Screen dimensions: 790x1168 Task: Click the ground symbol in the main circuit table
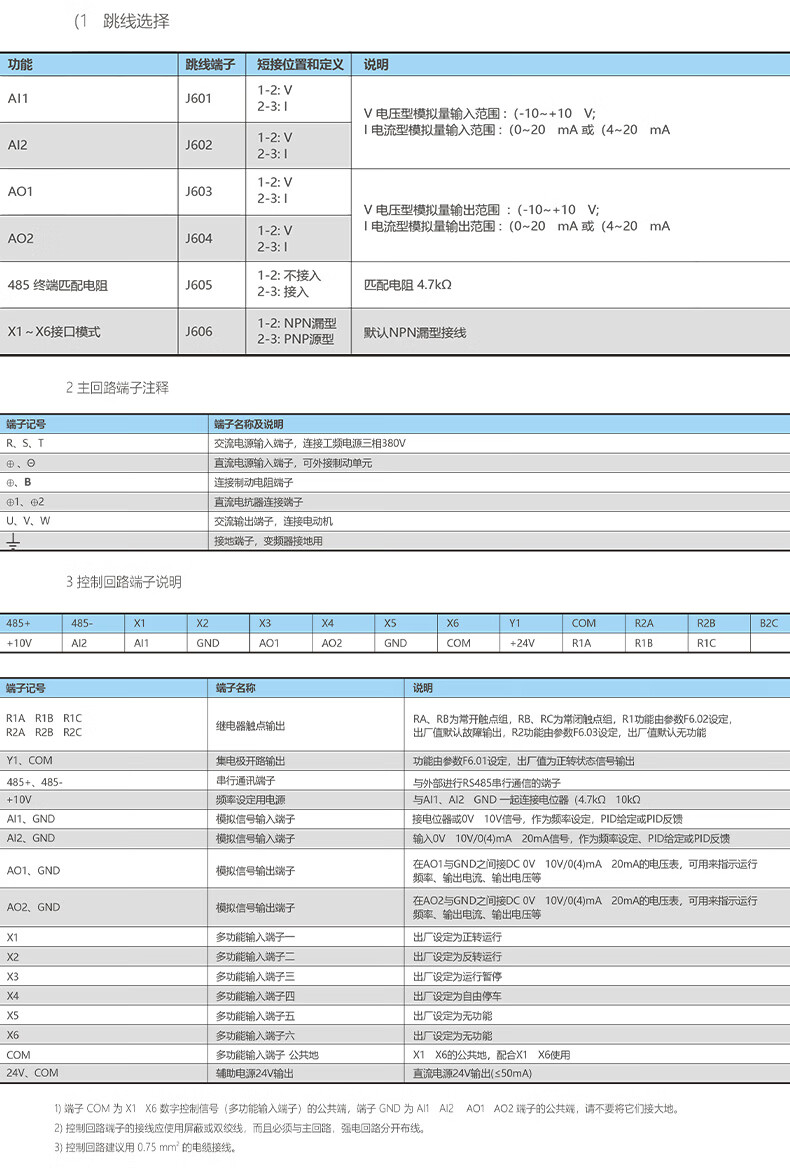click(14, 541)
